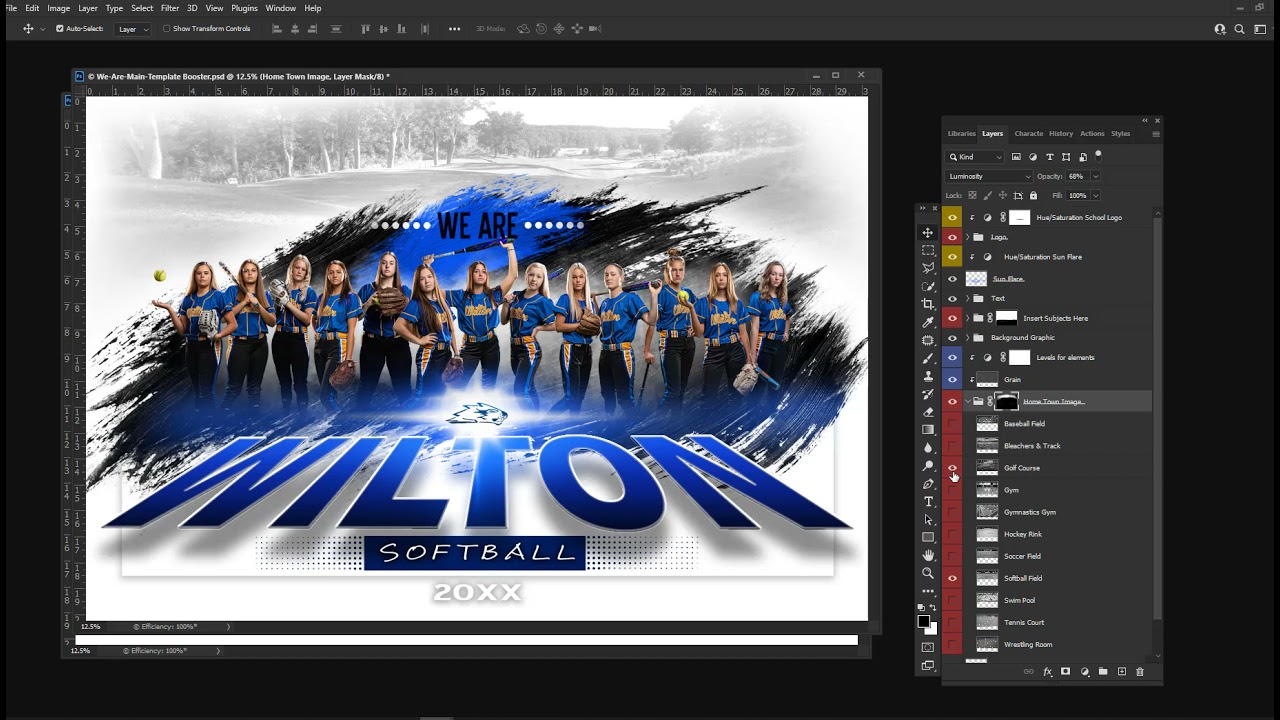
Task: Switch to the History tab
Action: [1061, 133]
